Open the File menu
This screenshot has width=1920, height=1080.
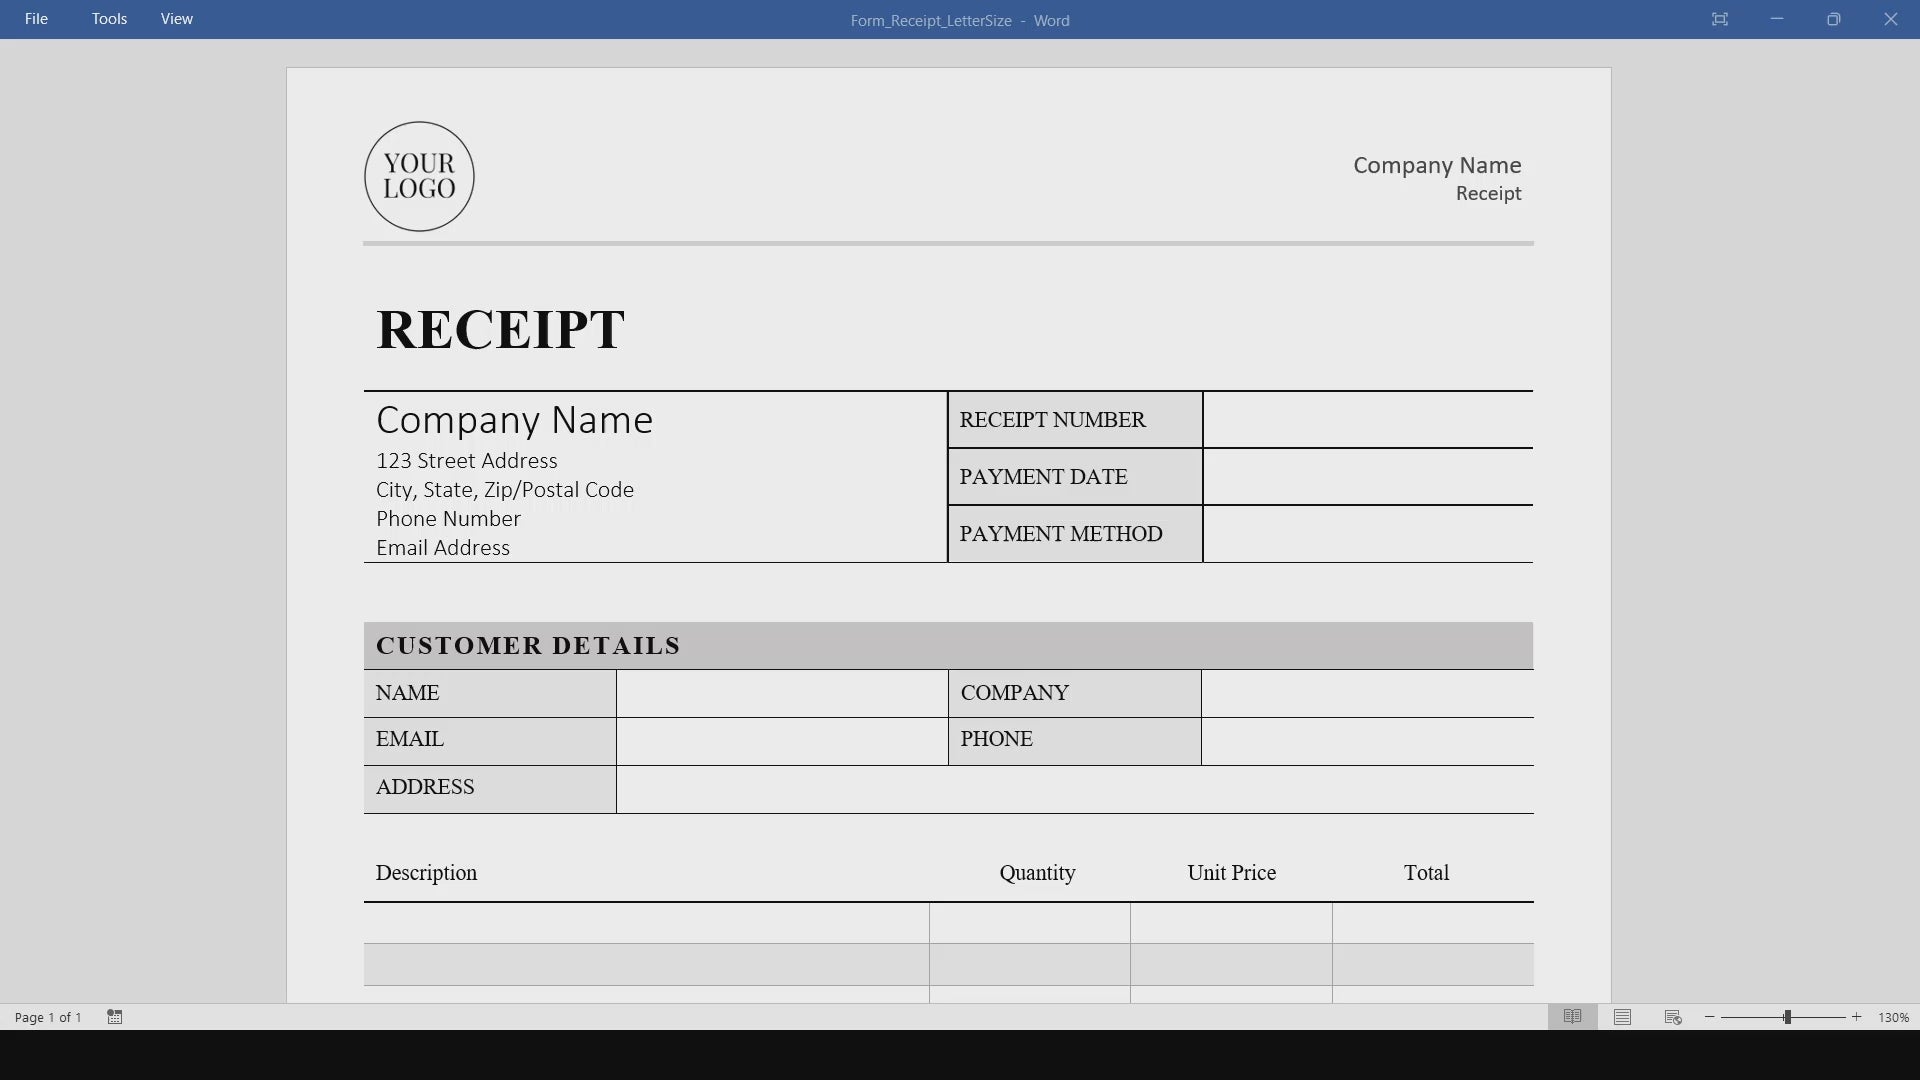point(36,19)
